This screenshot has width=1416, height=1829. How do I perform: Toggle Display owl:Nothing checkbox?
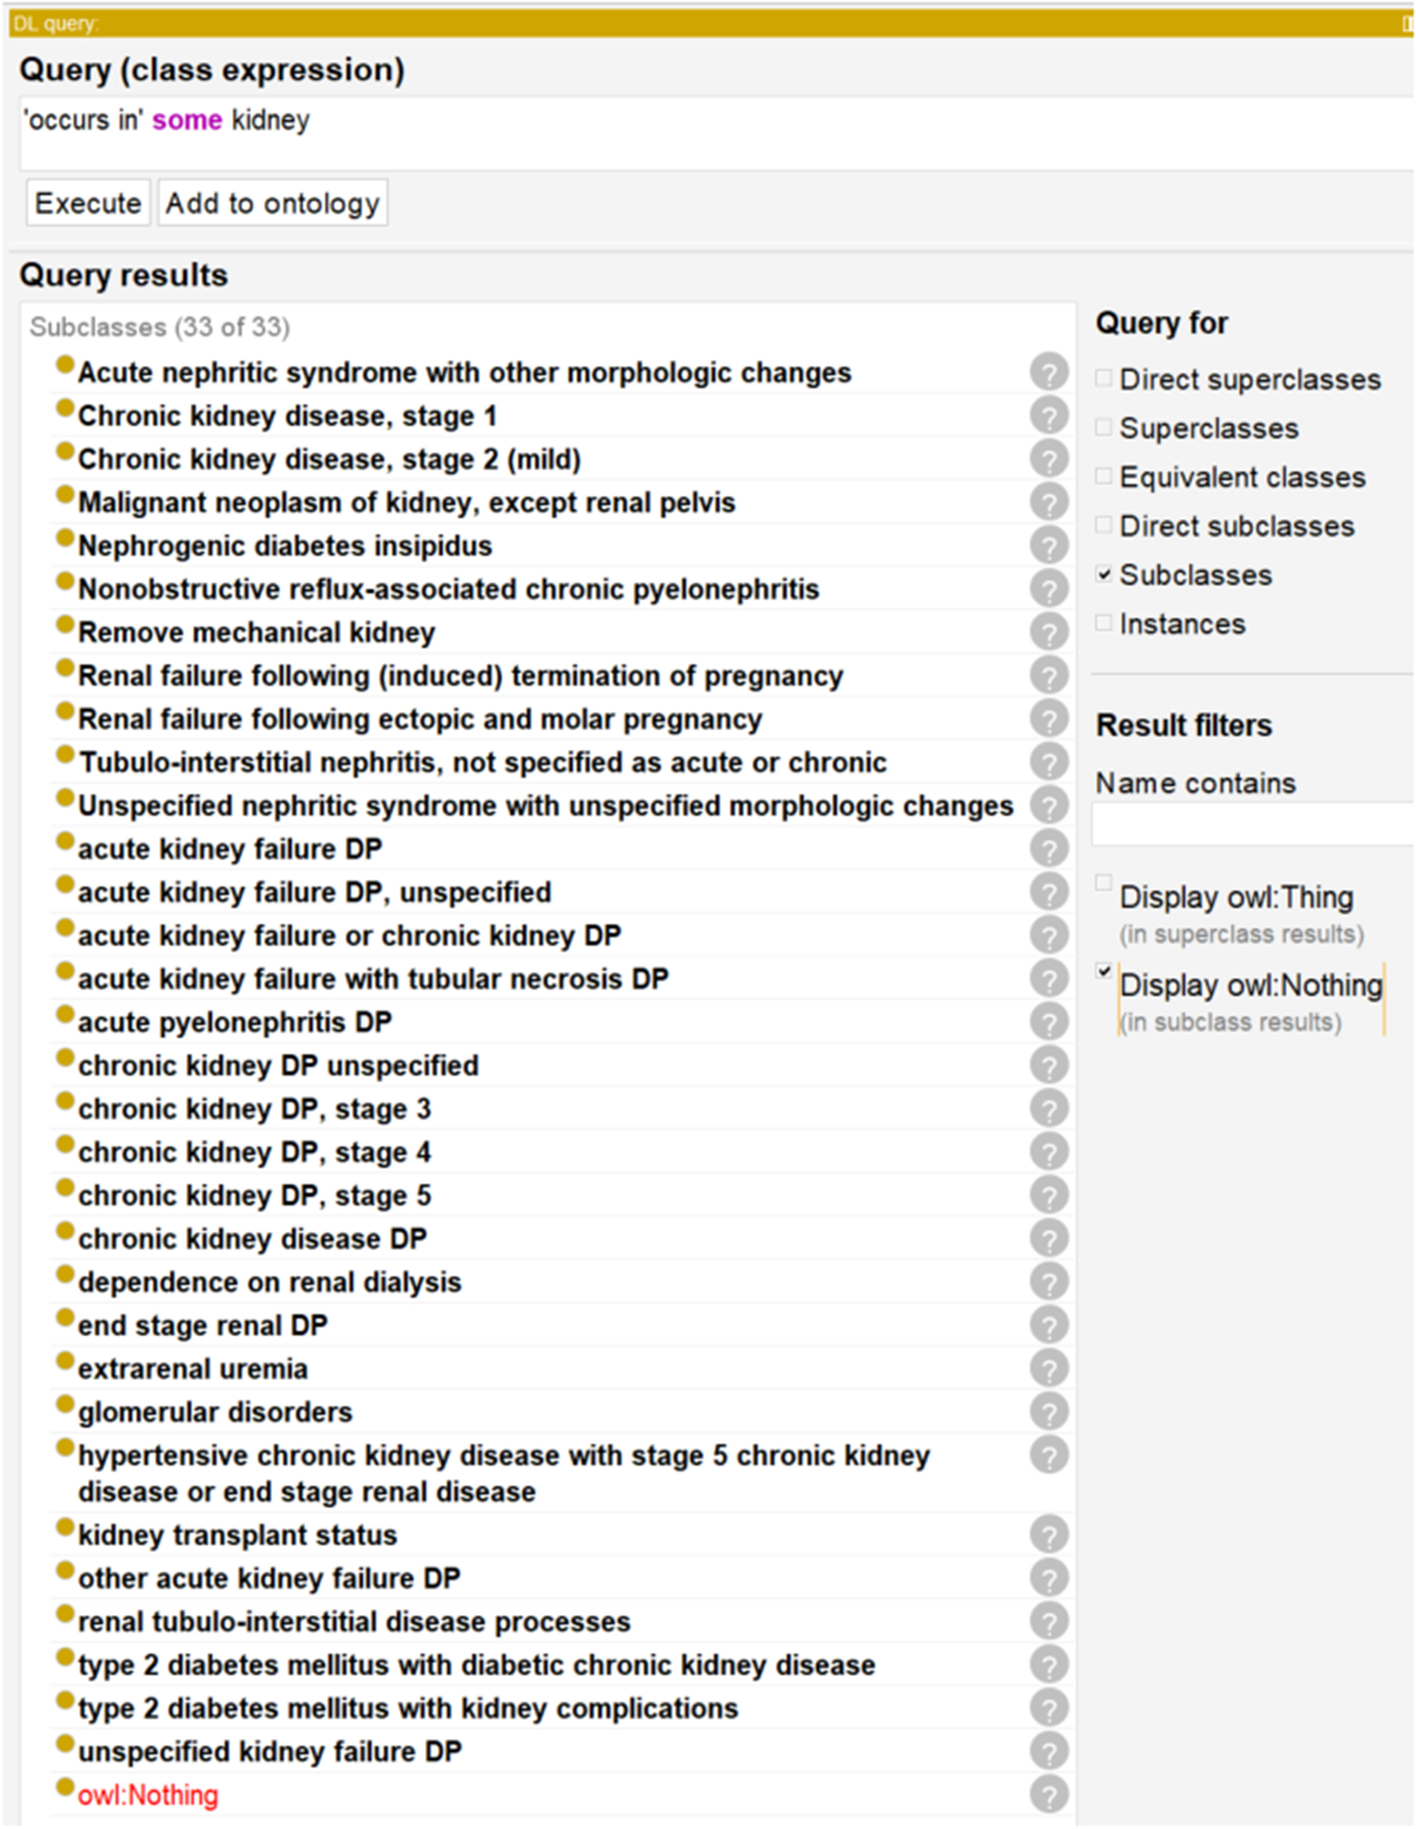[x=1103, y=971]
